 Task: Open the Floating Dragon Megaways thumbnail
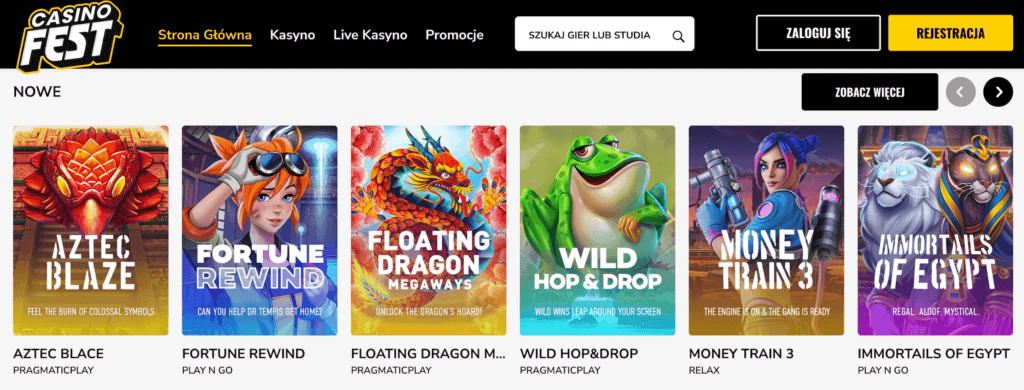pyautogui.click(x=428, y=231)
